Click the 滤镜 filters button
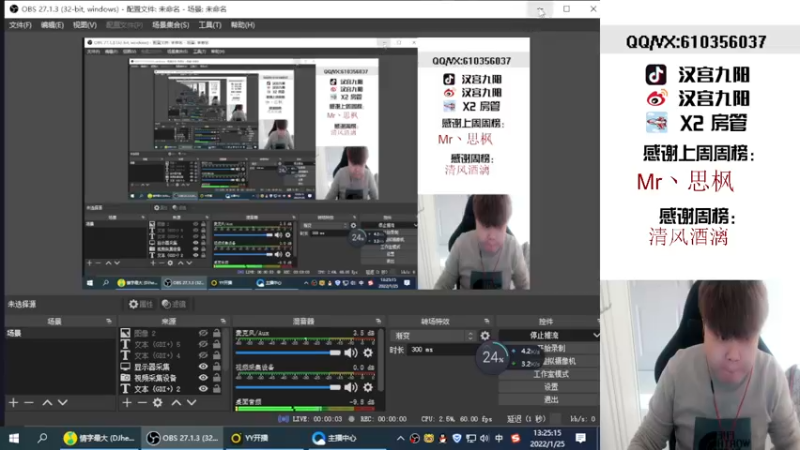 coord(174,304)
